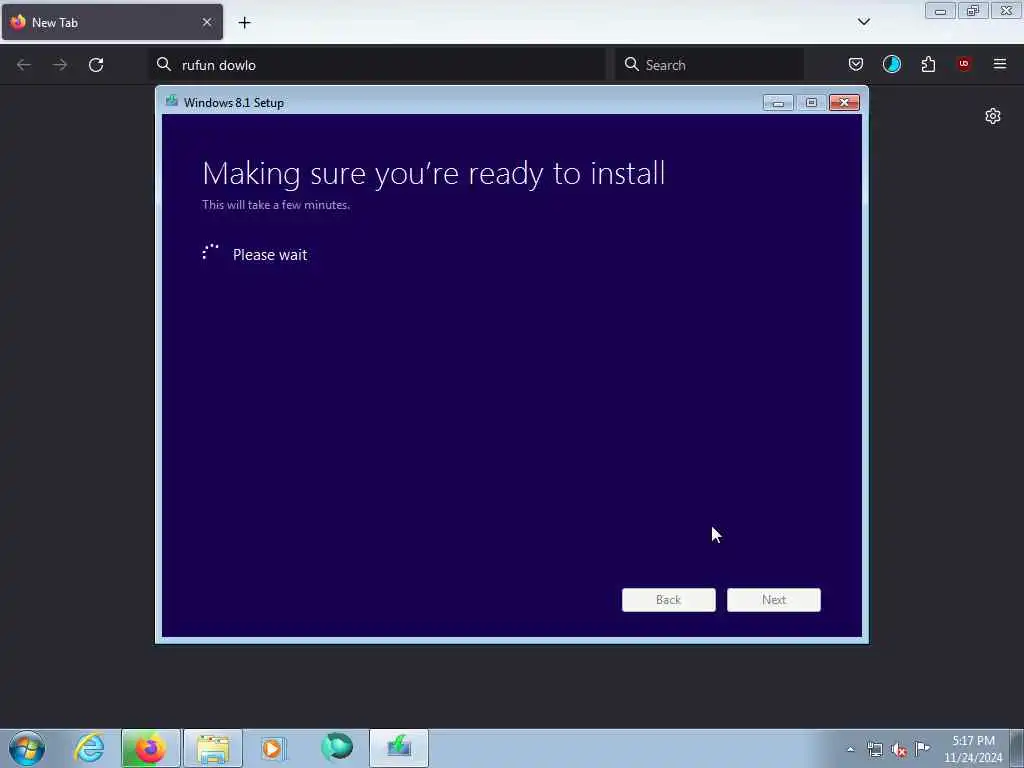1024x768 pixels.
Task: Open Firefox Pocket save icon
Action: (856, 64)
